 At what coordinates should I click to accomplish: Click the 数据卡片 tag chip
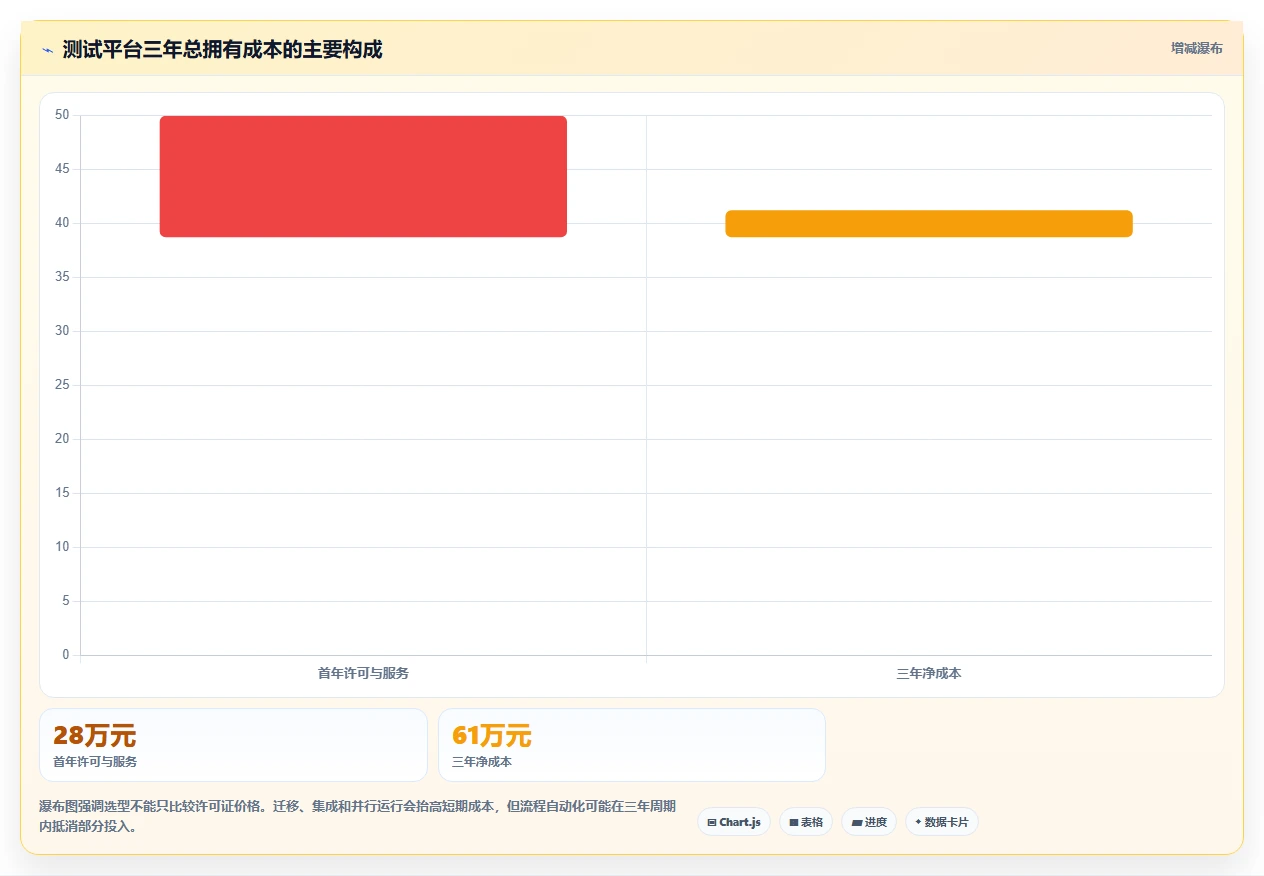(942, 822)
